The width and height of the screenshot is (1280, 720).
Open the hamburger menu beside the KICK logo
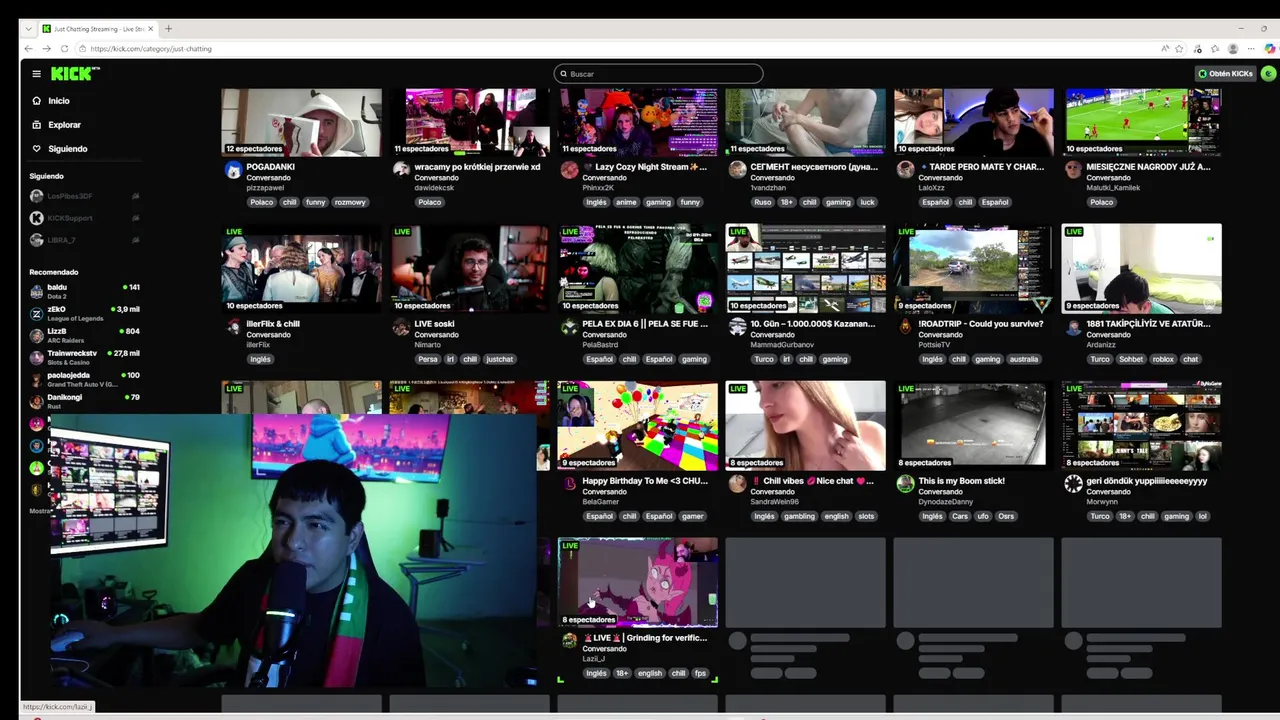[x=36, y=74]
